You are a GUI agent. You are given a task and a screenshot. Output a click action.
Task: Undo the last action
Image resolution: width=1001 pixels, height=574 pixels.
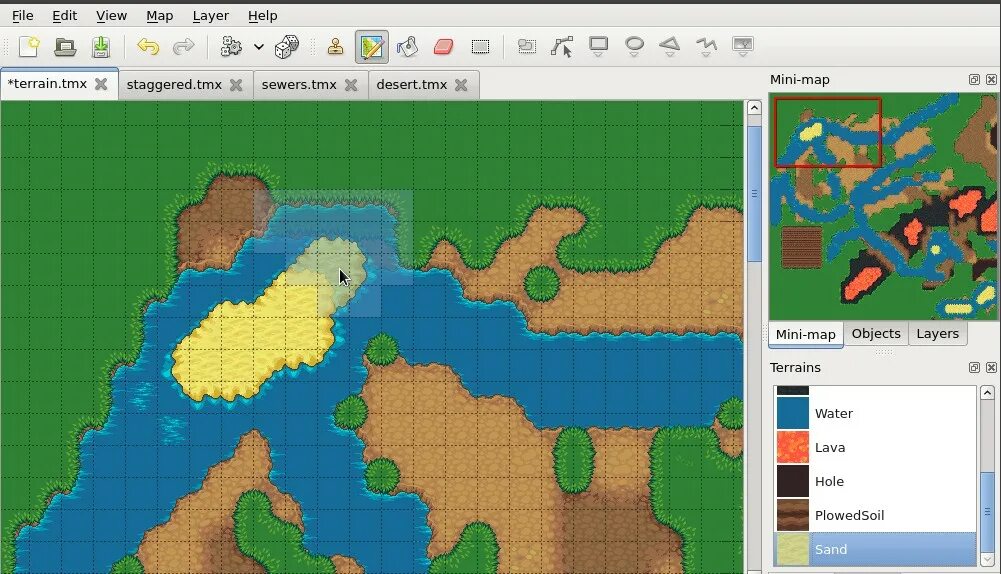click(147, 47)
